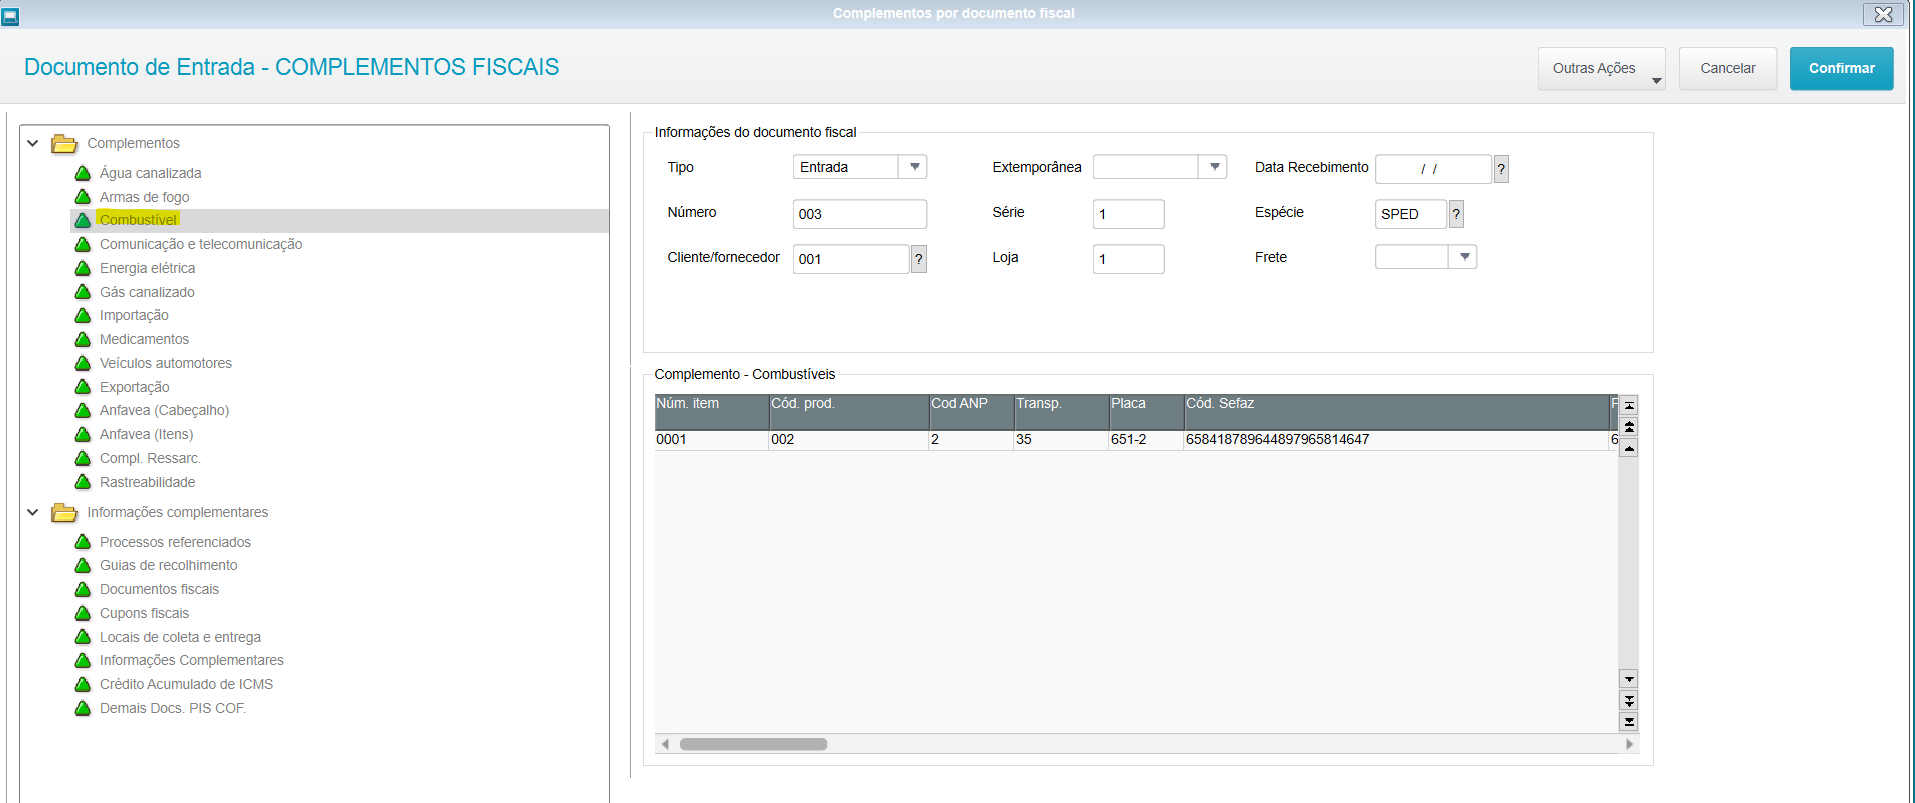
Task: Click the green icon beside Água canalizada
Action: (83, 173)
